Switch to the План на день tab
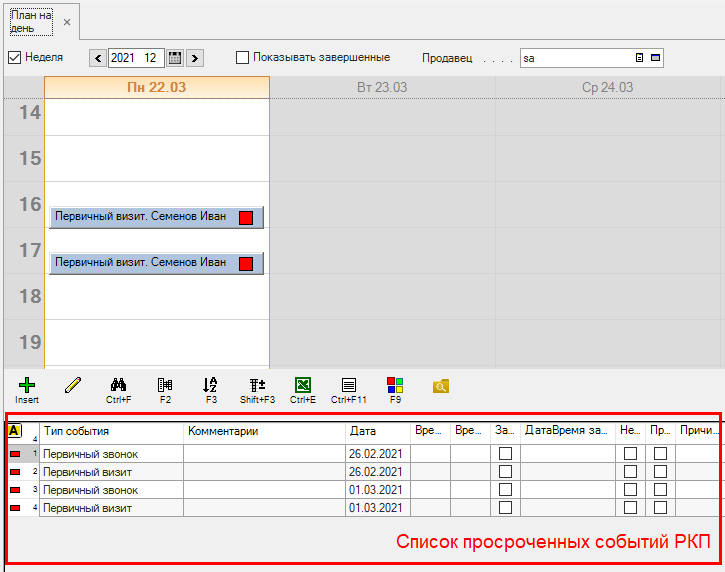The height and width of the screenshot is (572, 725). pos(32,21)
